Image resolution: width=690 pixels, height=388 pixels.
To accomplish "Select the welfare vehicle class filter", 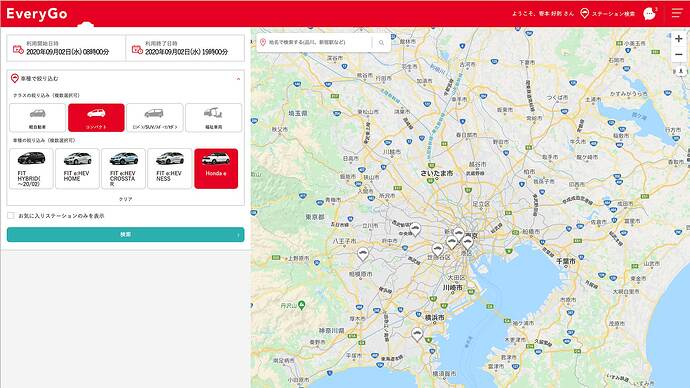I will point(213,117).
